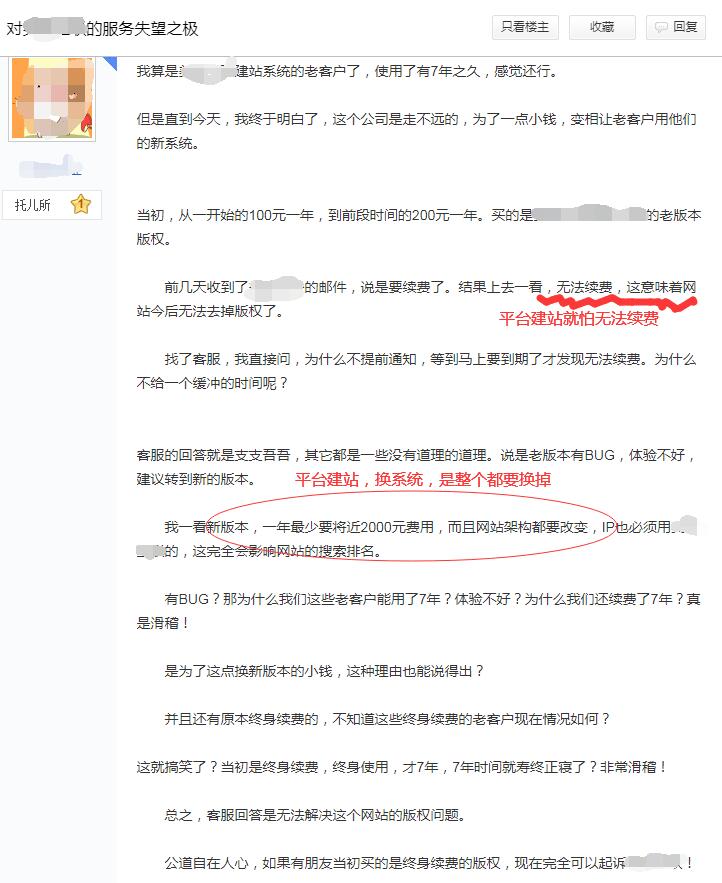Viewport: 722px width, 883px height.
Task: Open the blurred username under the avatar
Action: click(x=51, y=166)
